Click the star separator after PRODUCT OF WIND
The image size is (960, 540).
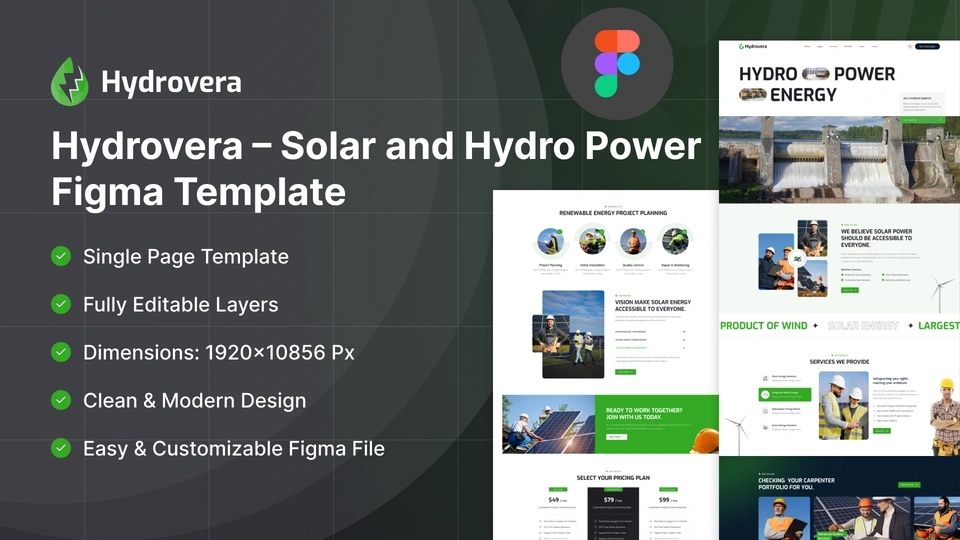[x=815, y=326]
